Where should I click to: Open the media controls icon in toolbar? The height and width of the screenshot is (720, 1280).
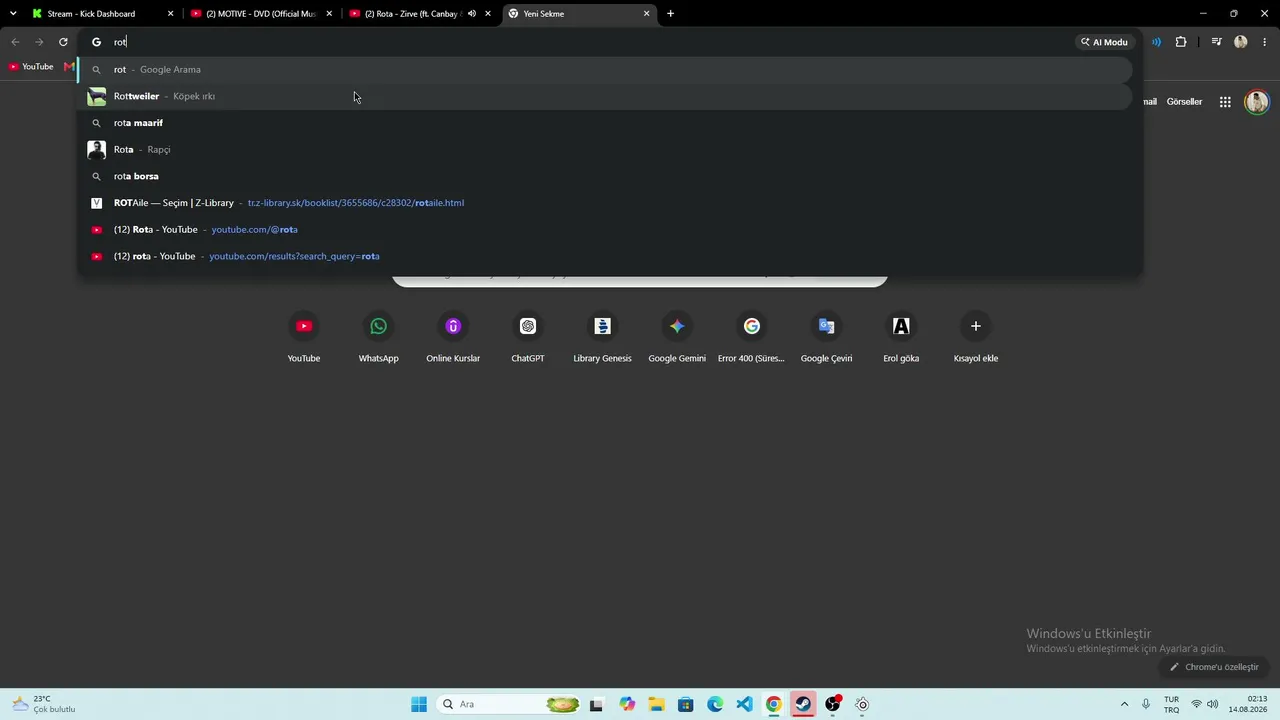point(1216,42)
